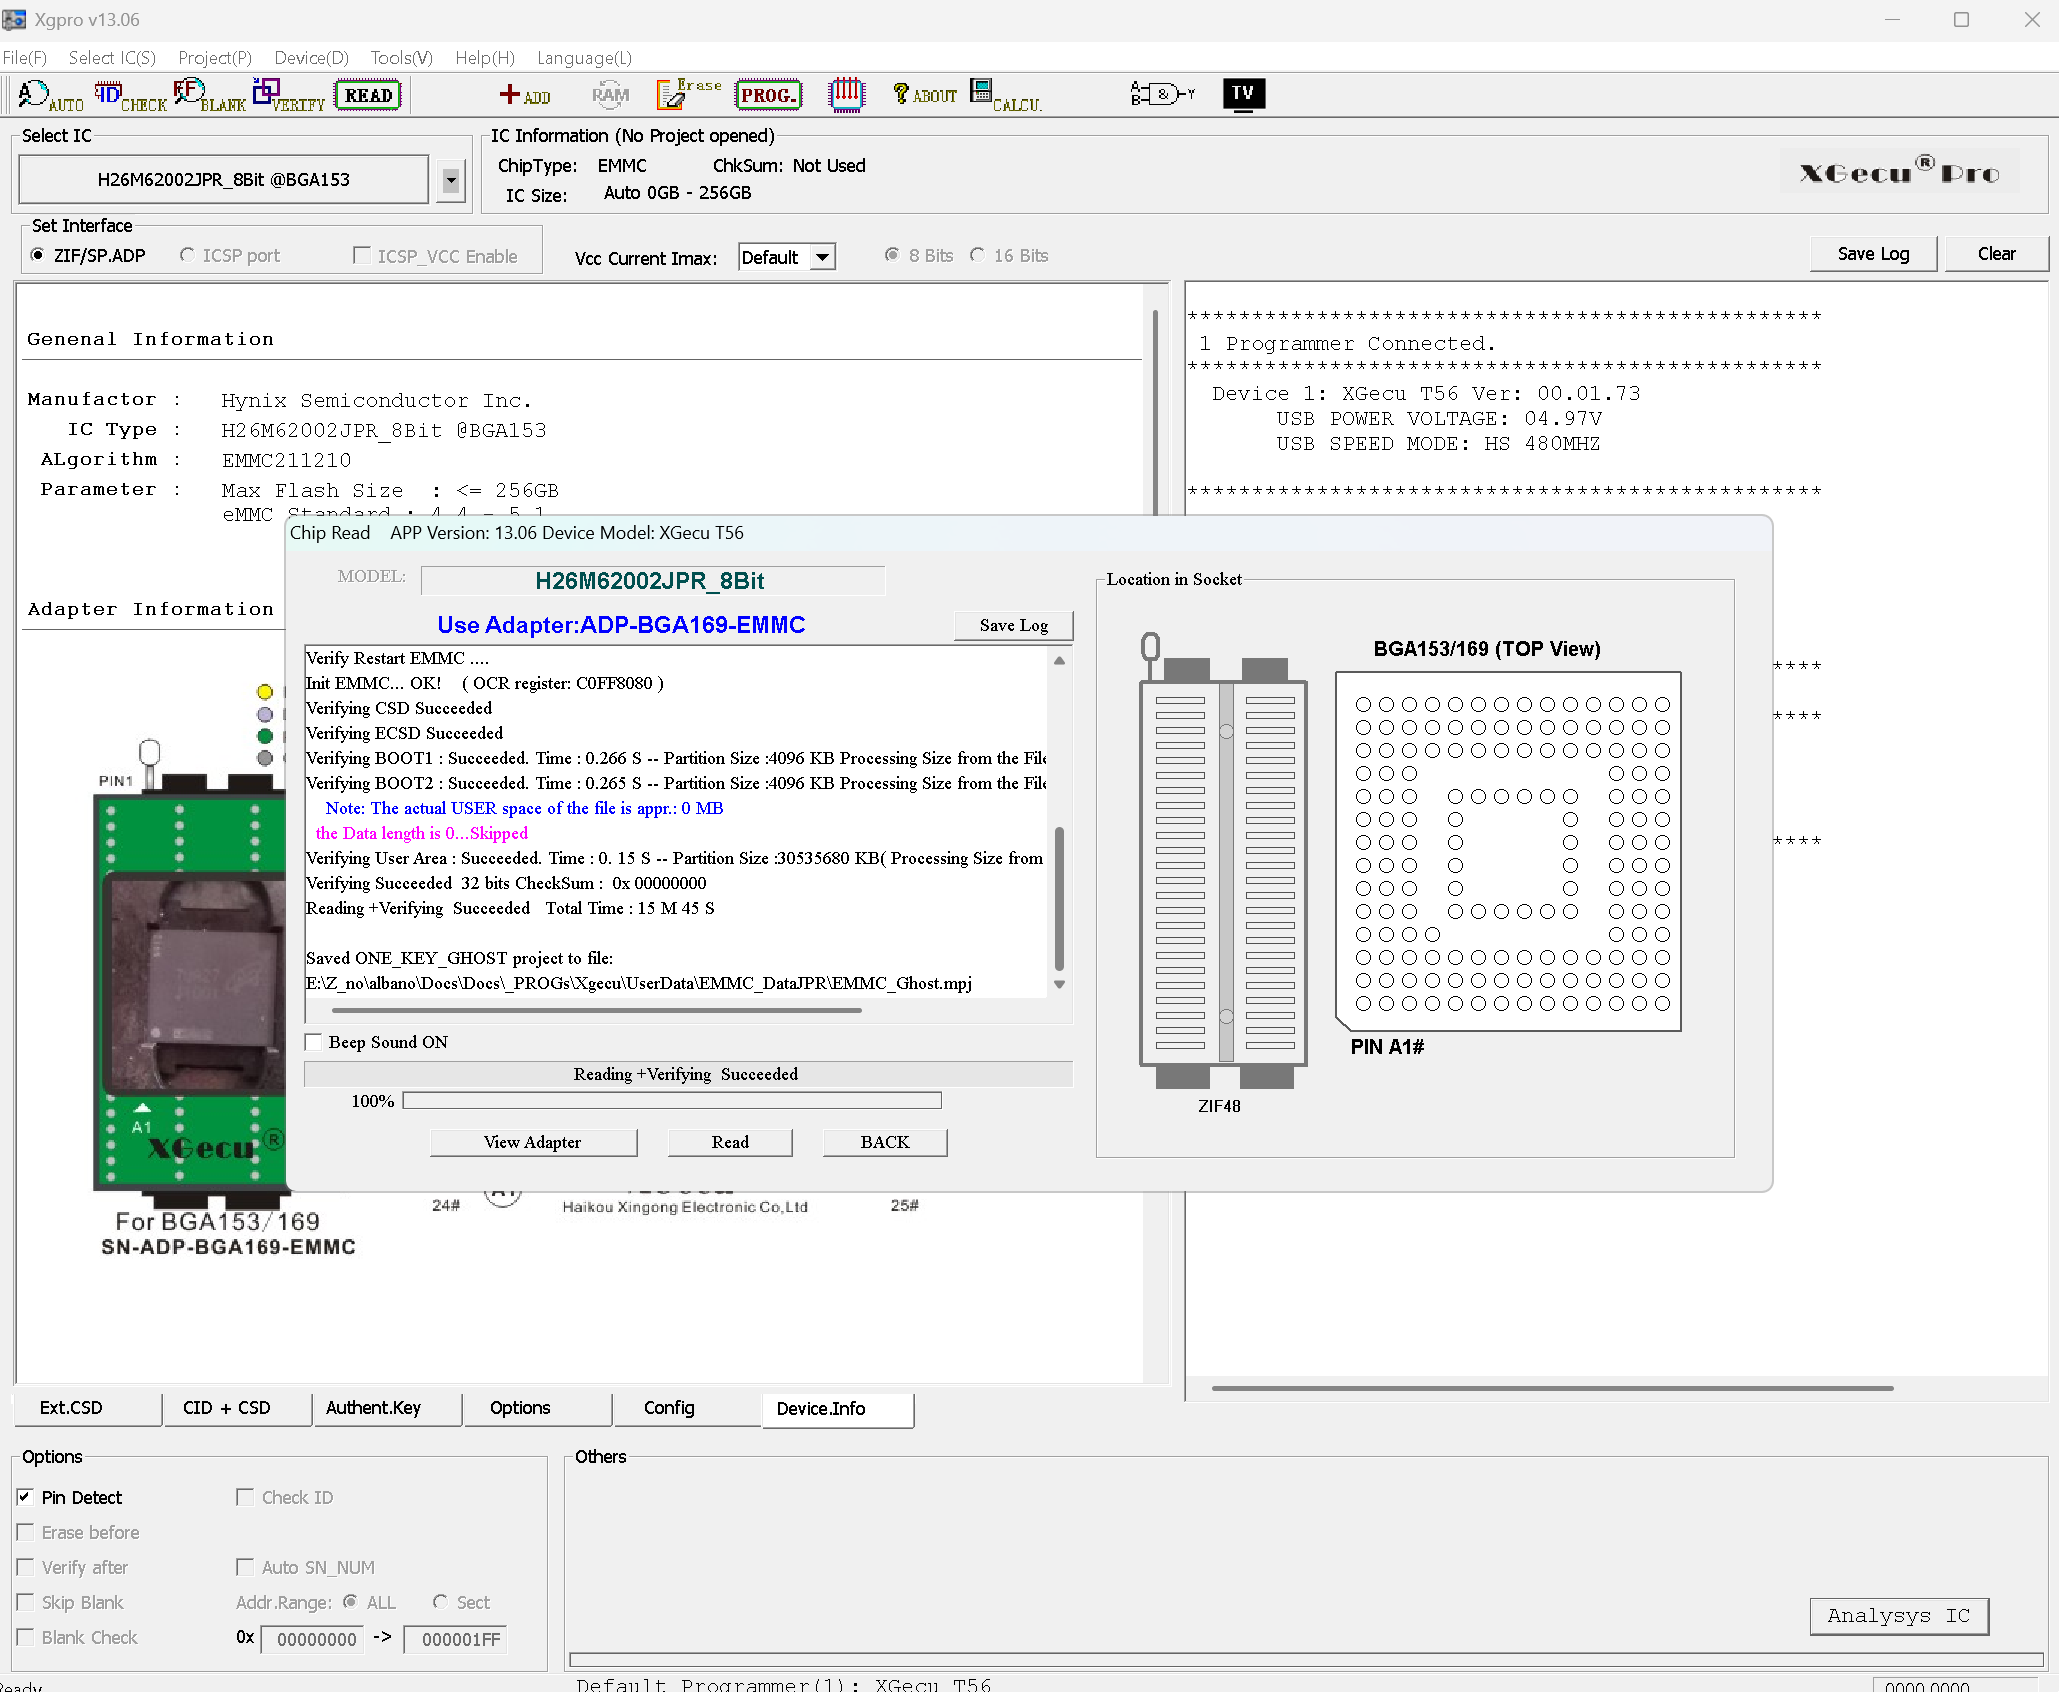This screenshot has width=2059, height=1692.
Task: Uncheck the Pin Detect option
Action: click(x=26, y=1497)
